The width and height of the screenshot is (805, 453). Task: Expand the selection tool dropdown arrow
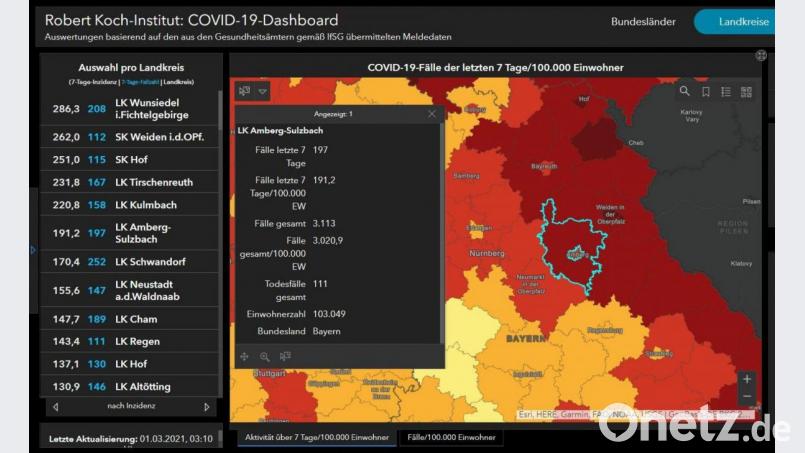click(x=262, y=91)
